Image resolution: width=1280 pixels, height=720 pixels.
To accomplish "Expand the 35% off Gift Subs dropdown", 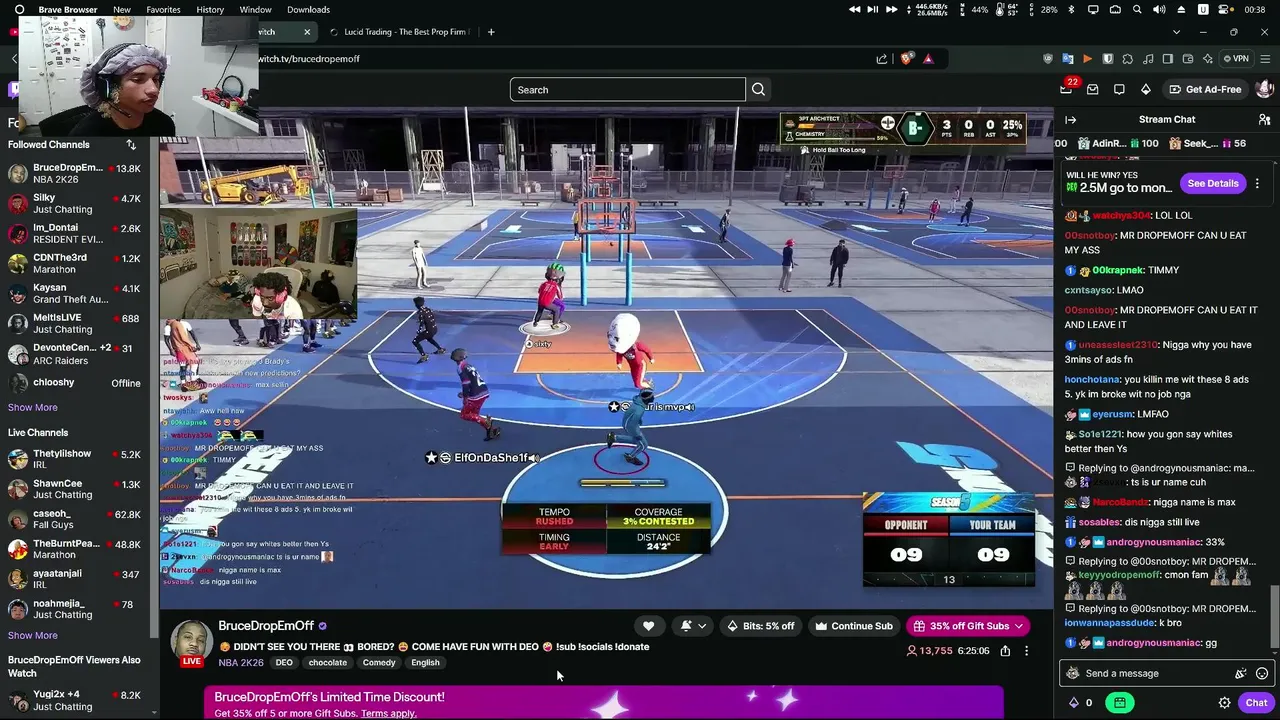I will 968,626.
